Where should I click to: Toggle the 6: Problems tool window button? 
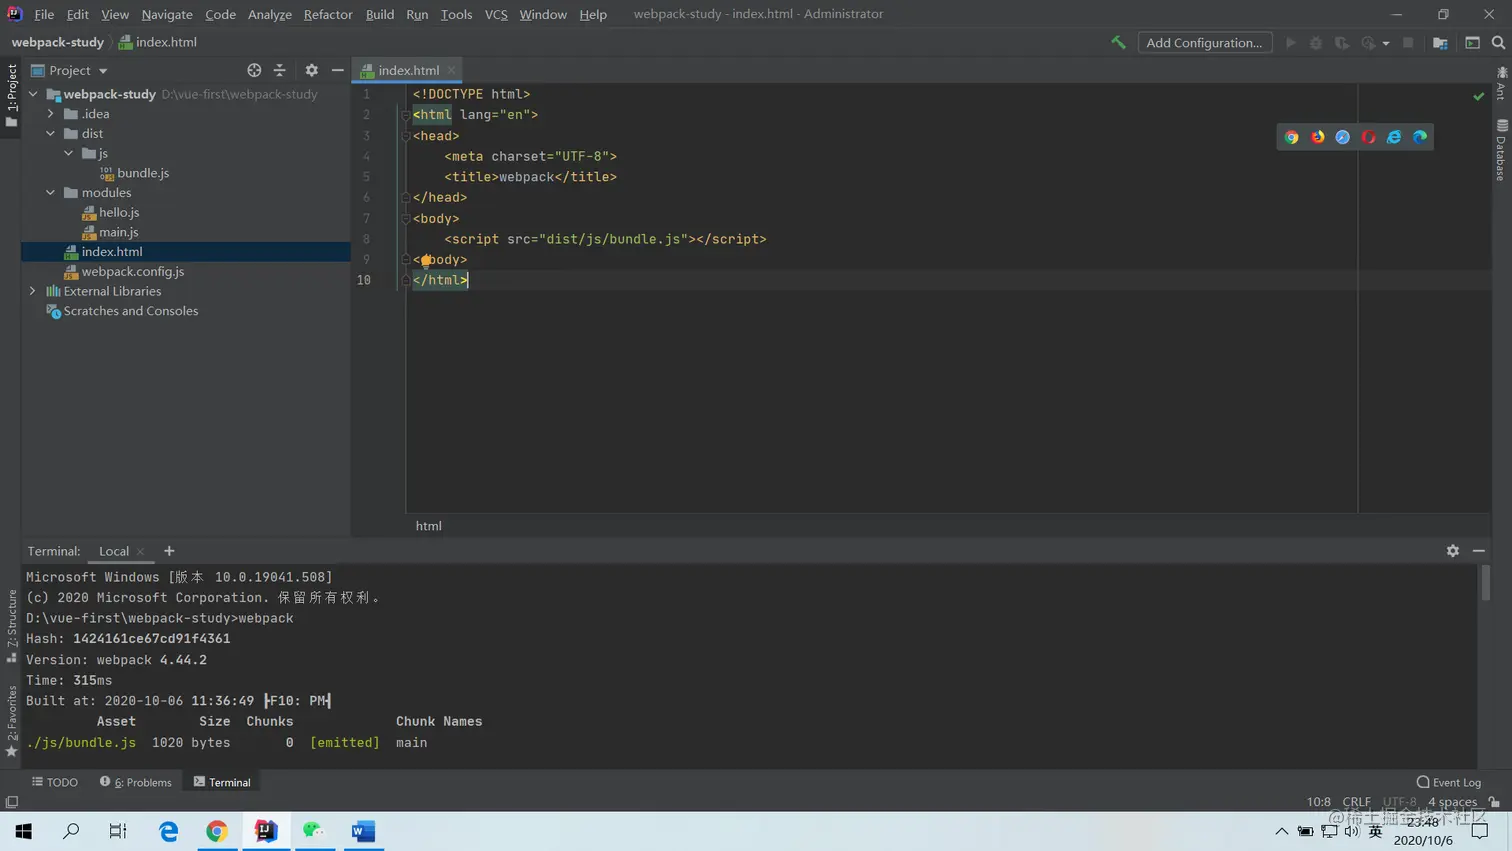click(x=135, y=782)
